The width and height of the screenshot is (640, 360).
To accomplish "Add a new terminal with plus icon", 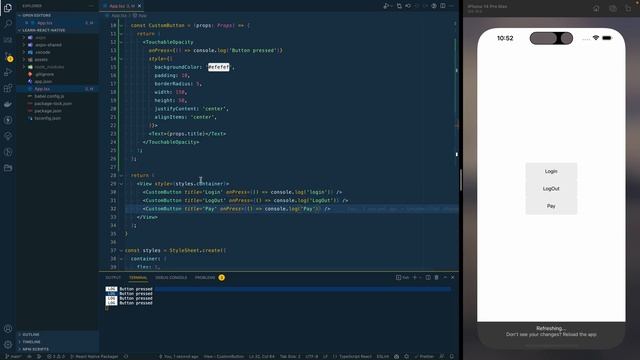I will point(415,277).
